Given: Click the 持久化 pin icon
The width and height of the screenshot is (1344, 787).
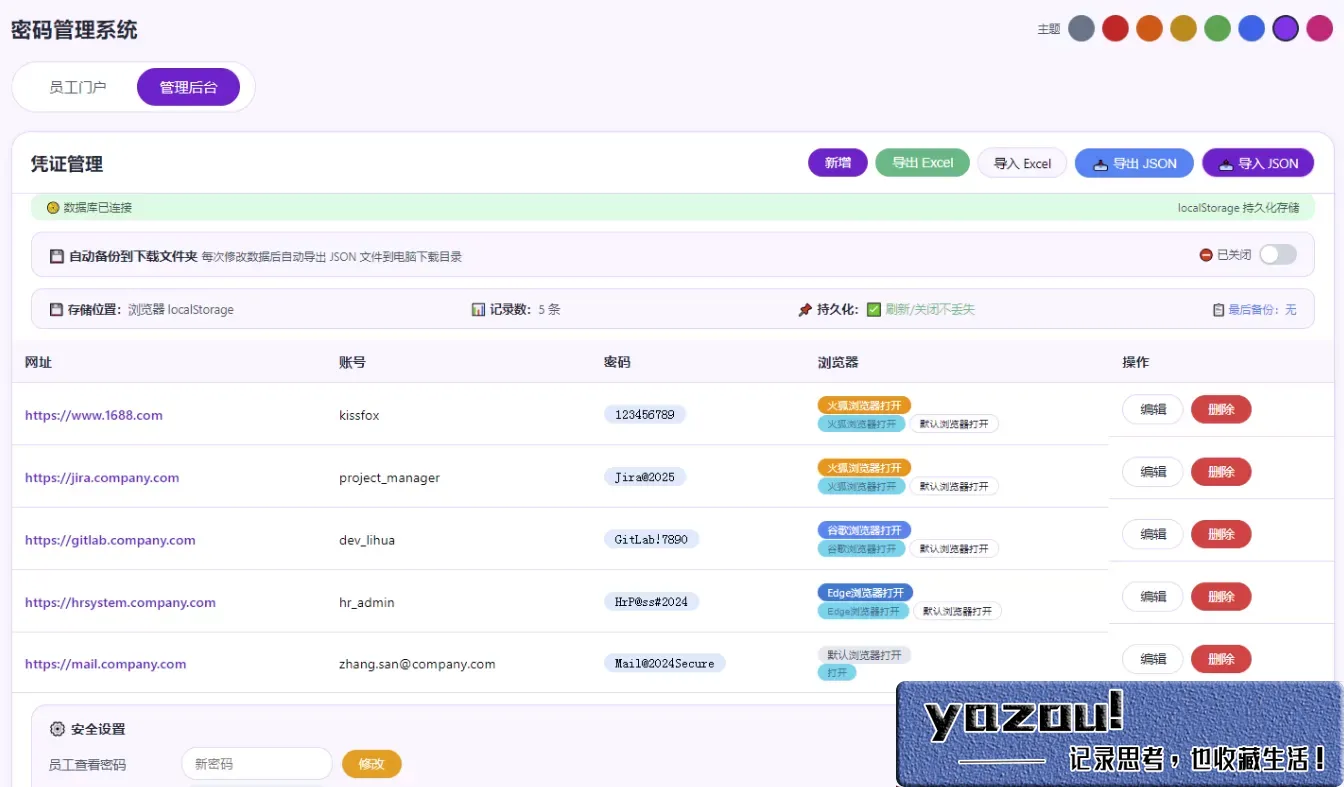Looking at the screenshot, I should (805, 310).
